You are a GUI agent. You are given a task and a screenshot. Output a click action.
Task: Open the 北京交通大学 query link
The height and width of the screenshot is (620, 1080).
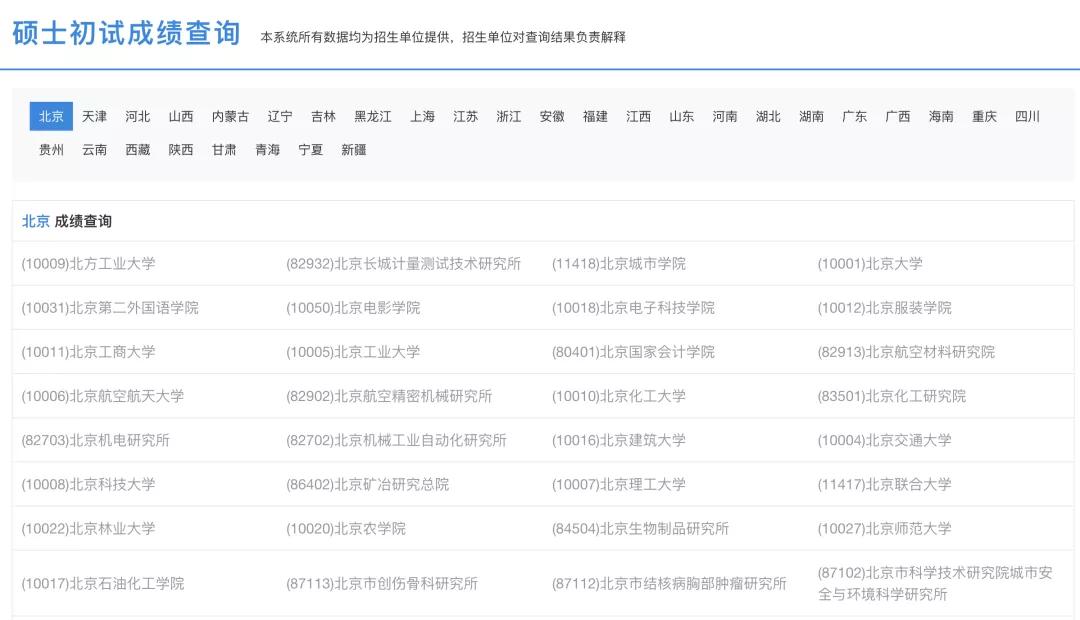pos(884,440)
